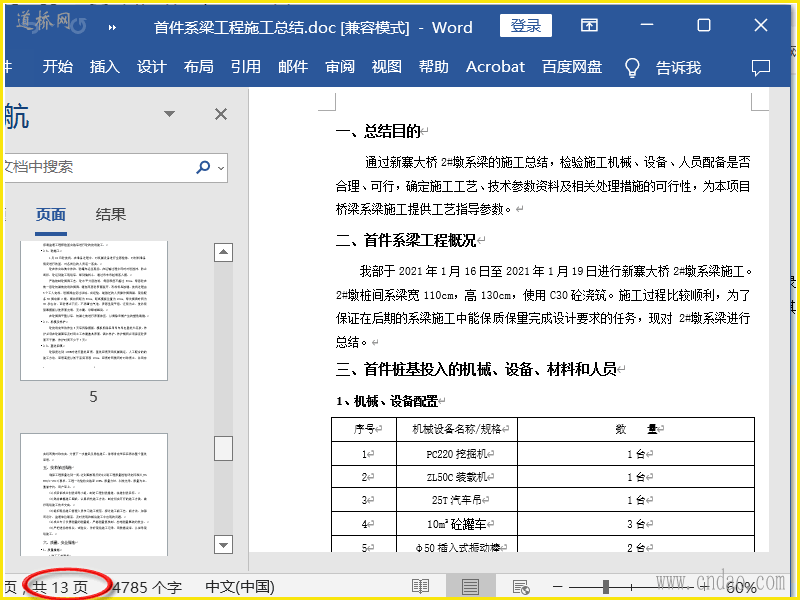Open the 帮助 tab
The image size is (800, 600).
pyautogui.click(x=434, y=67)
